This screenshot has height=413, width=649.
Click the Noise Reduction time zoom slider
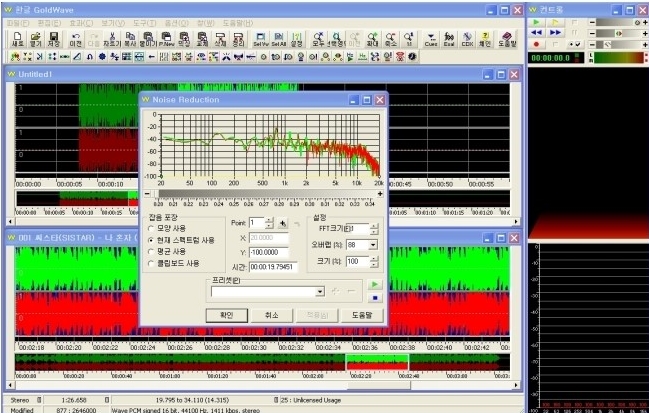[x=264, y=194]
